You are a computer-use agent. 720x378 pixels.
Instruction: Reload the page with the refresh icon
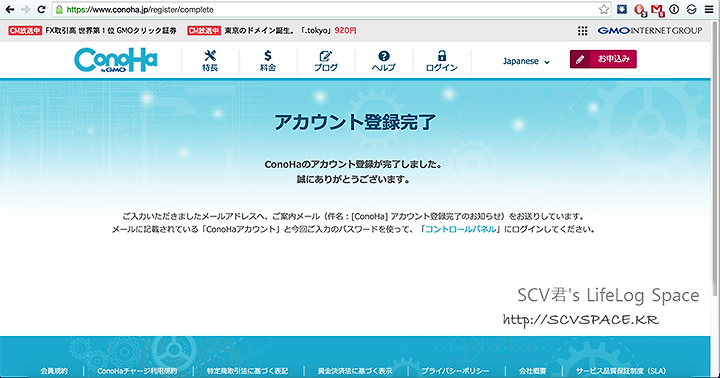(x=41, y=9)
